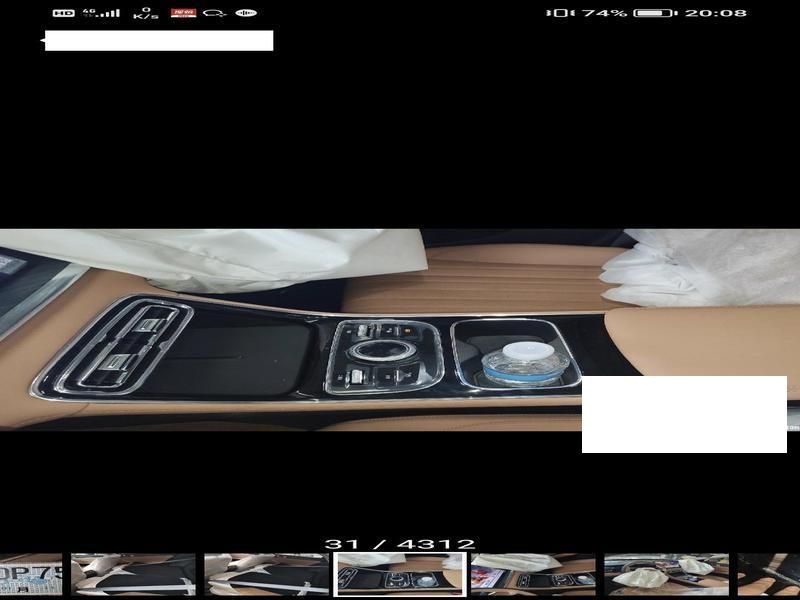The width and height of the screenshot is (800, 600).
Task: Open the partially visible last thumbnail
Action: 769,575
